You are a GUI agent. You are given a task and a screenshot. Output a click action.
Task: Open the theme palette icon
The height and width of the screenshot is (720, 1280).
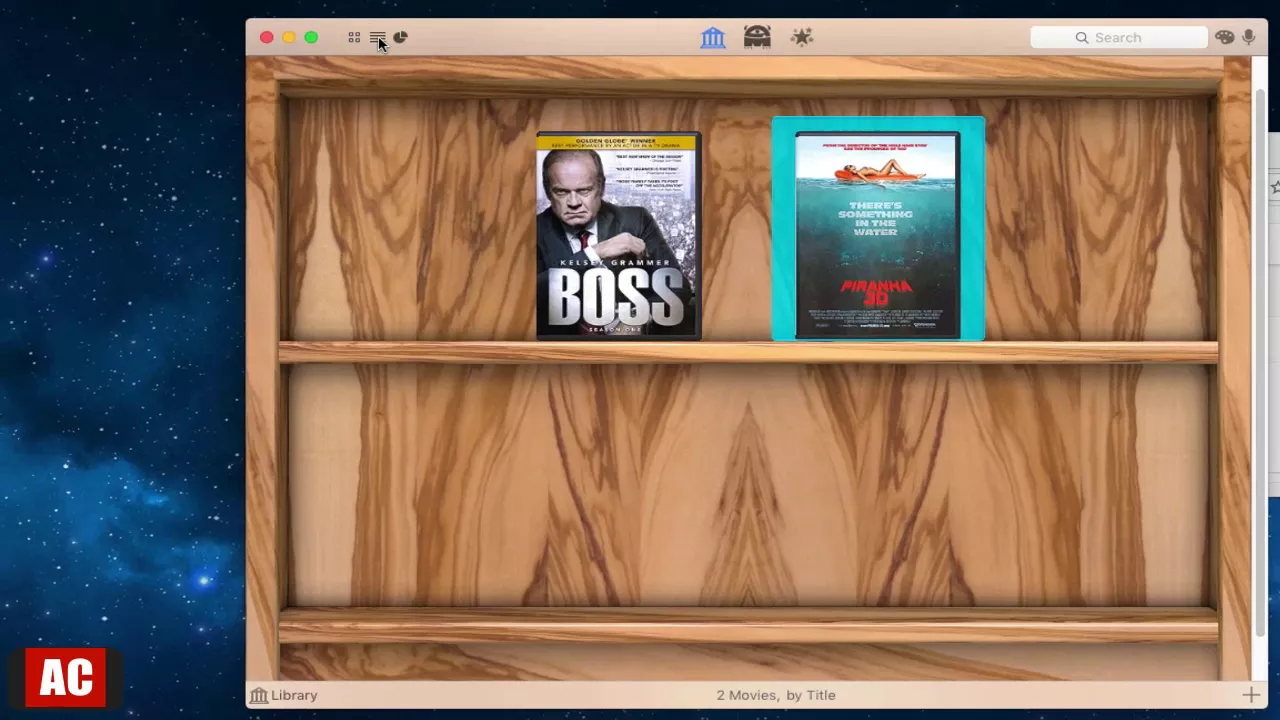pyautogui.click(x=1225, y=38)
